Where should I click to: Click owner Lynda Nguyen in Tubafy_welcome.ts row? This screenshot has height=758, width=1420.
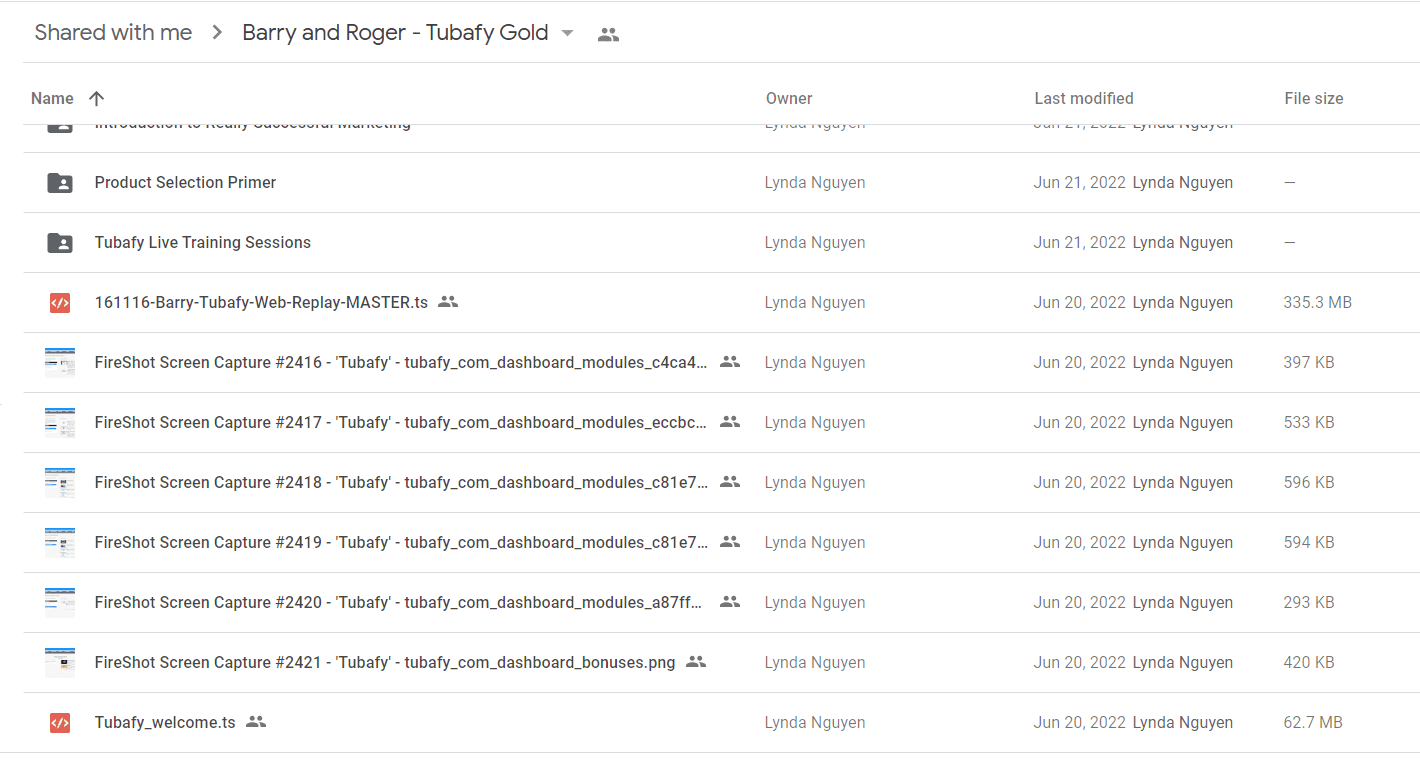pos(815,722)
